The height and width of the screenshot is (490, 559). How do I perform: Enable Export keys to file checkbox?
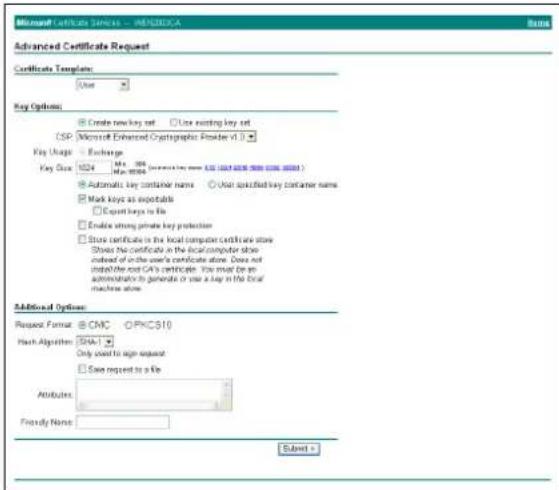click(97, 211)
